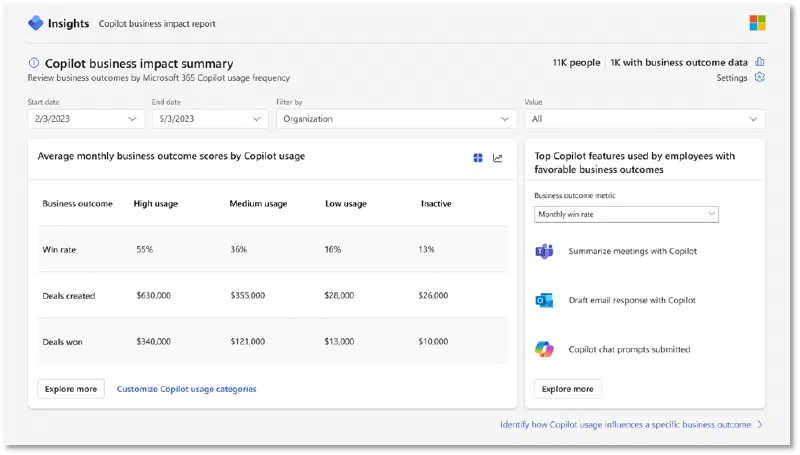The height and width of the screenshot is (455, 800).
Task: Click the Teams icon for Summarize meetings
Action: pyautogui.click(x=544, y=251)
